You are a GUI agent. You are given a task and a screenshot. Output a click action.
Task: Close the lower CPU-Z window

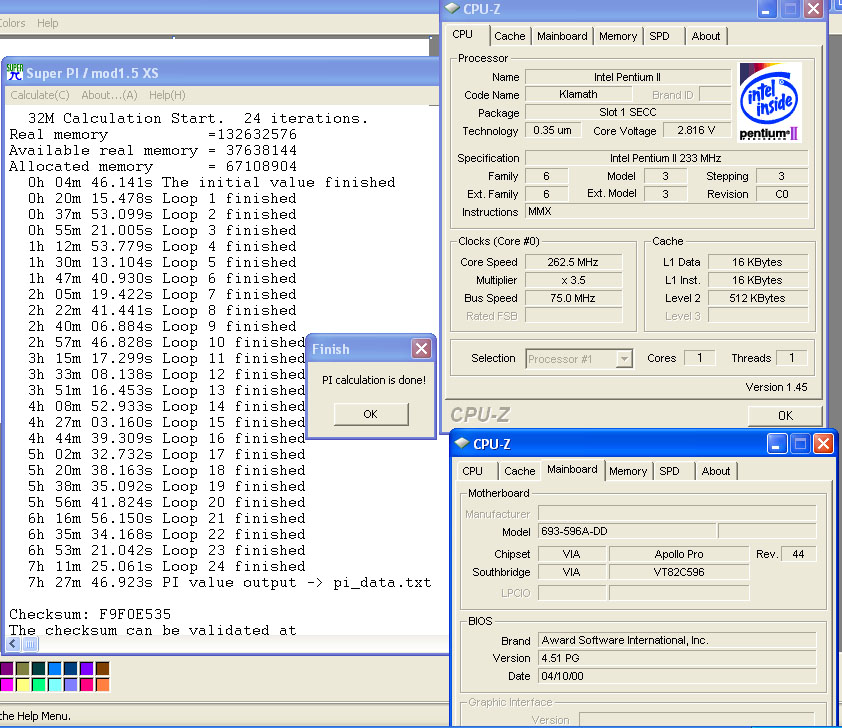(823, 444)
